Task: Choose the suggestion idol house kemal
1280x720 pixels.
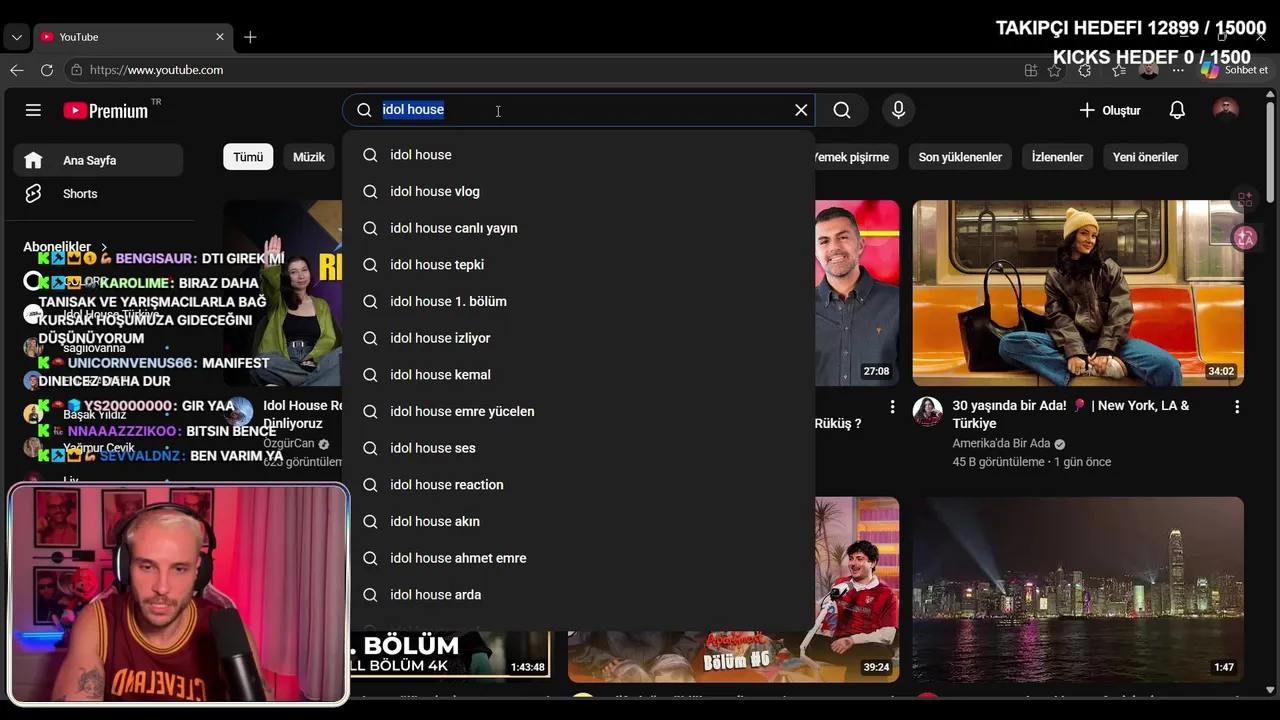Action: pyautogui.click(x=578, y=375)
